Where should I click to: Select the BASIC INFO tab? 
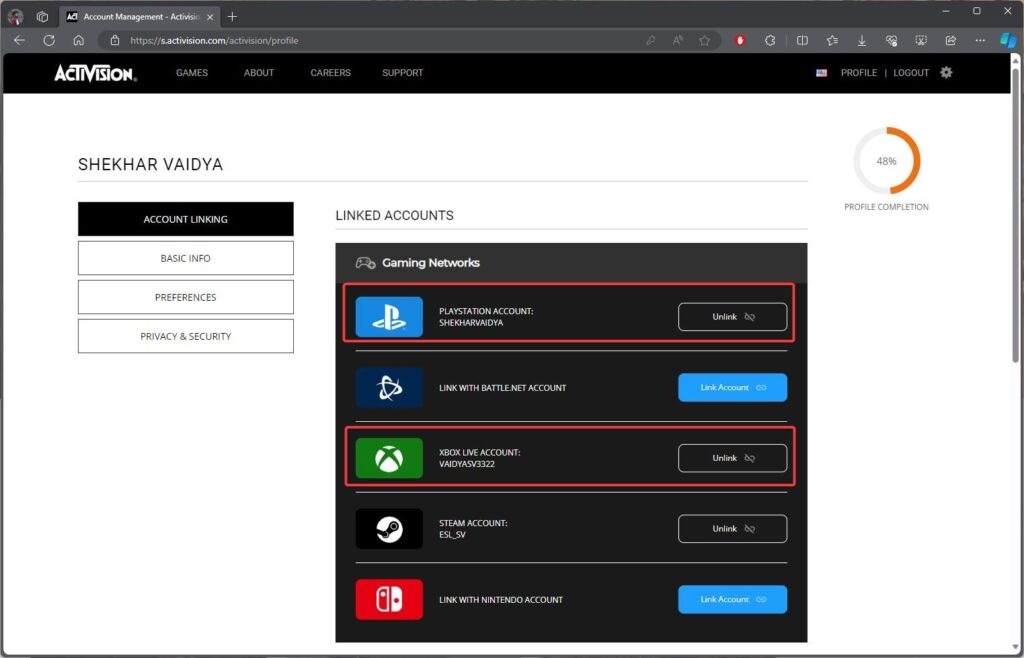pyautogui.click(x=185, y=258)
